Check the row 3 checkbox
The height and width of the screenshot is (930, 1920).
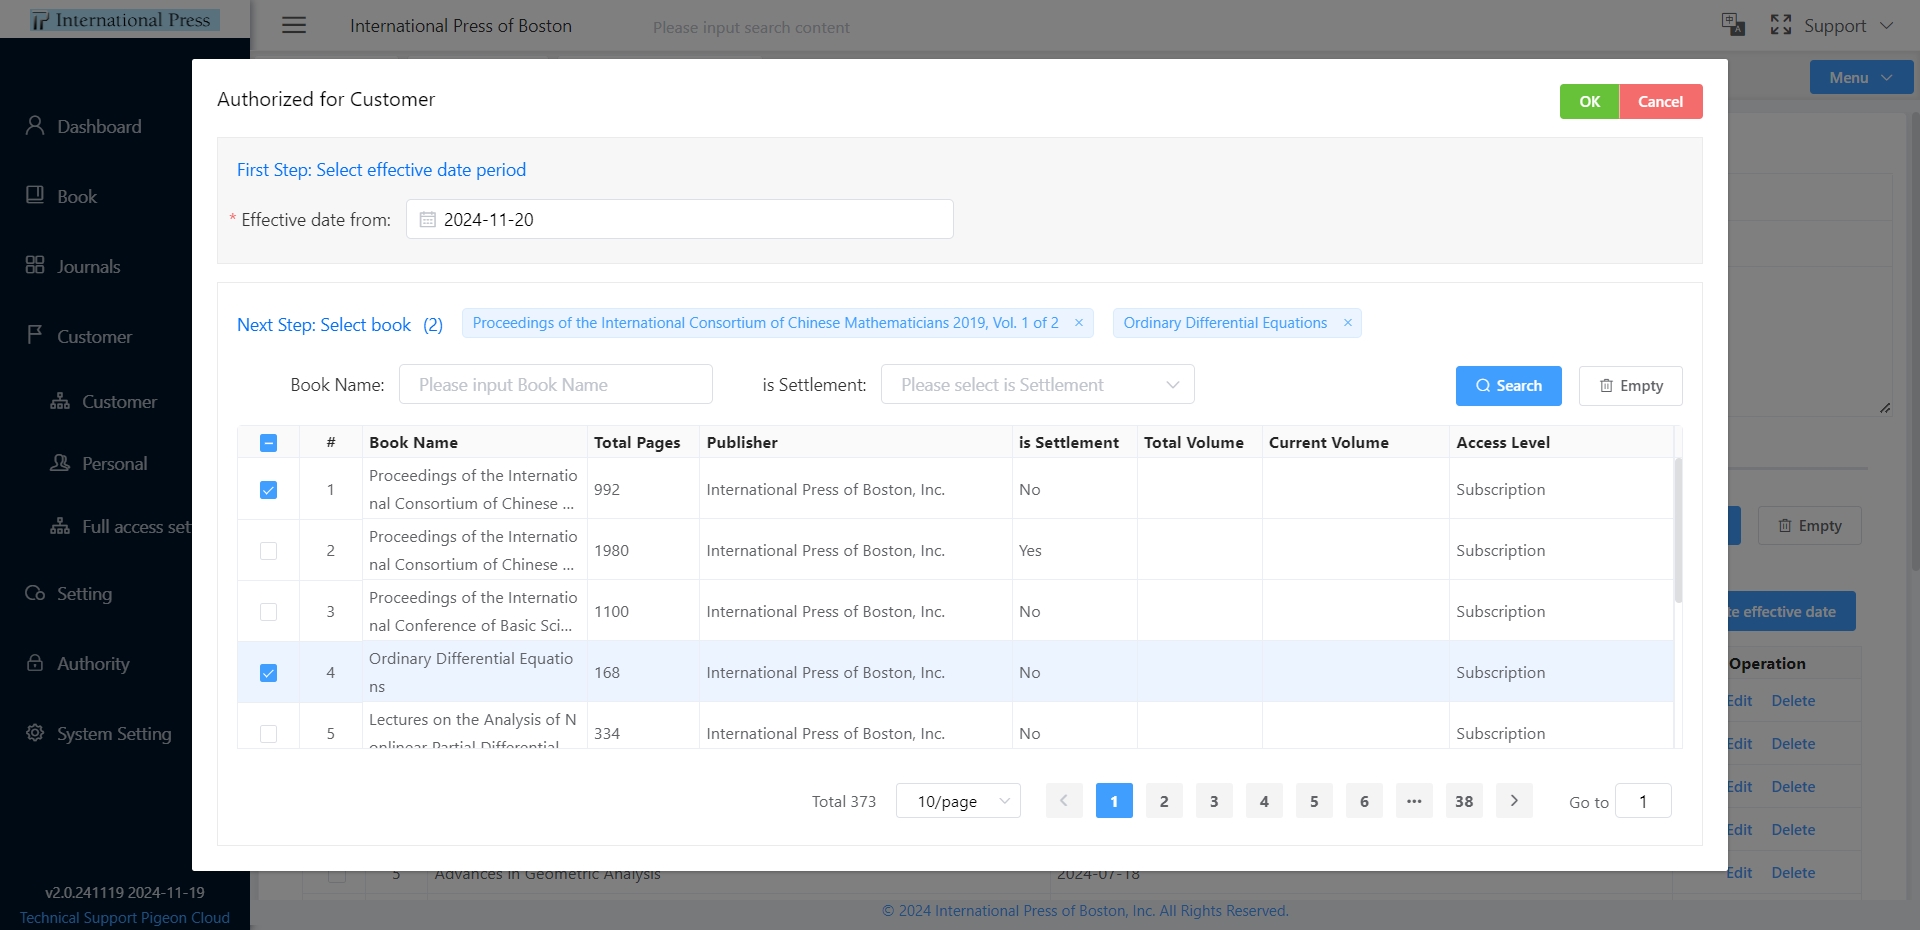pos(268,612)
